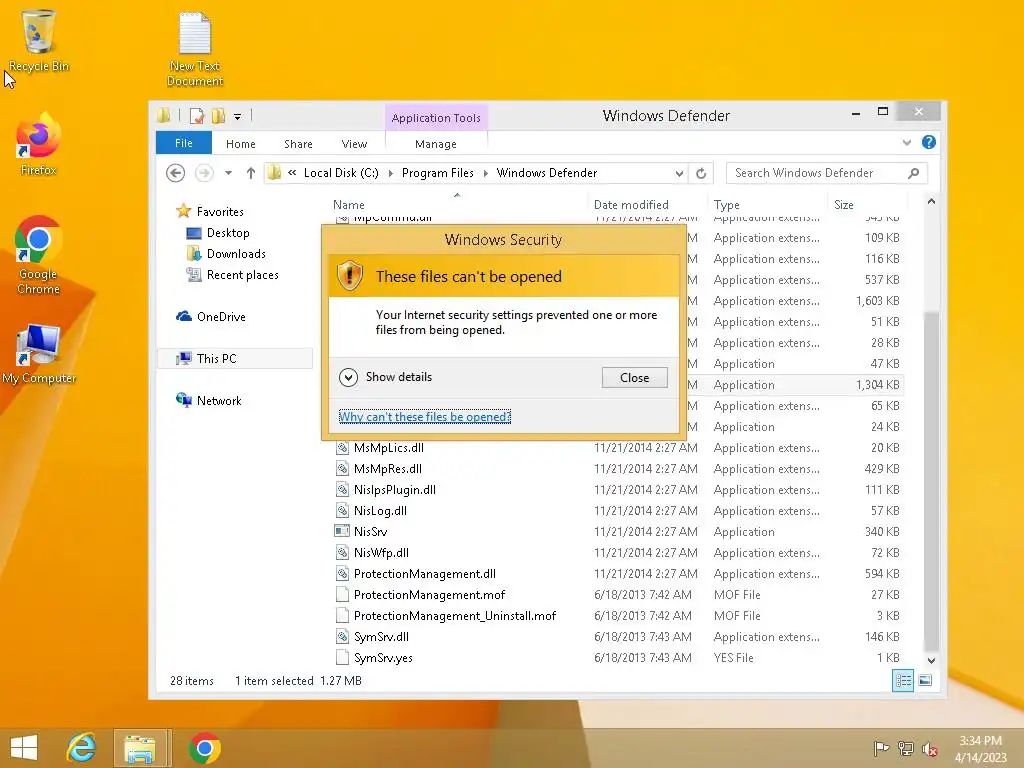The width and height of the screenshot is (1024, 768).
Task: Click the NisSrv application file icon
Action: point(342,531)
